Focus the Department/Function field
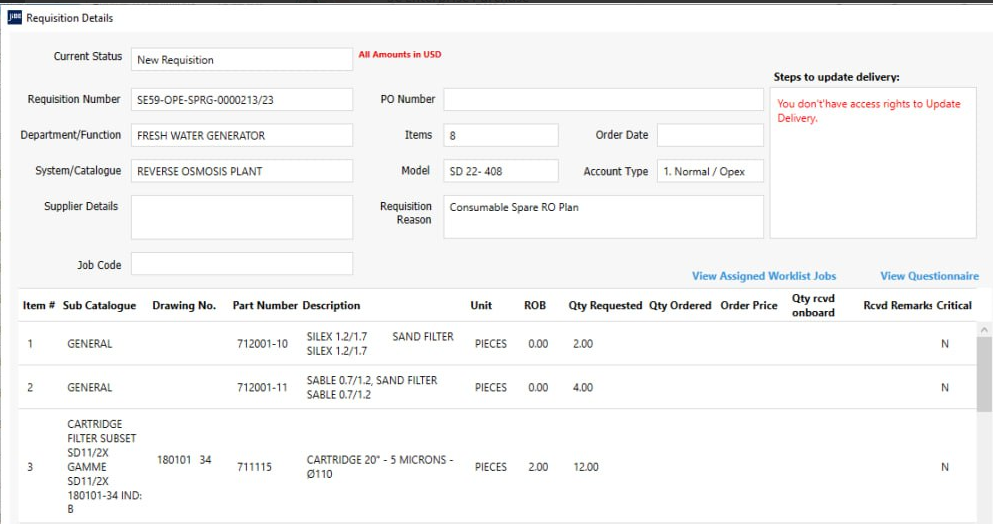Image resolution: width=993 pixels, height=524 pixels. (241, 135)
